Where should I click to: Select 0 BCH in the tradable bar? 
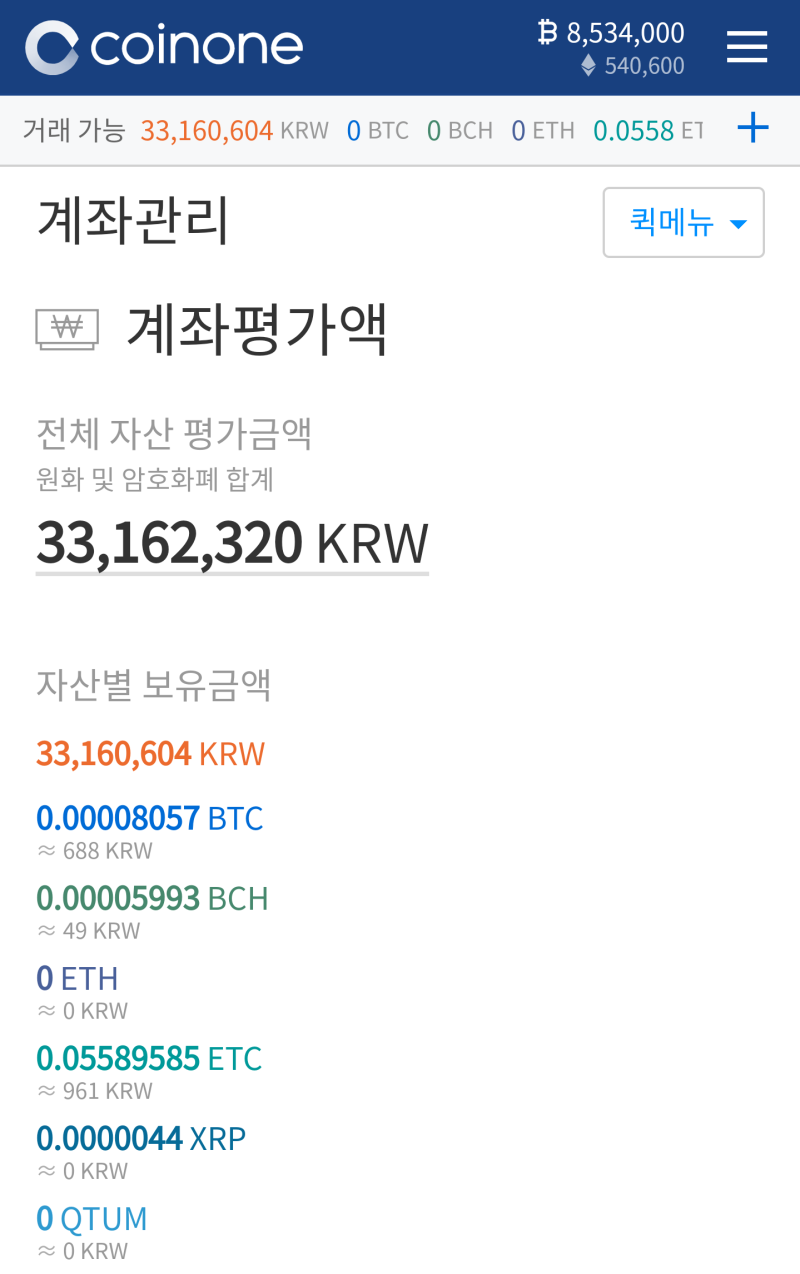click(x=460, y=130)
